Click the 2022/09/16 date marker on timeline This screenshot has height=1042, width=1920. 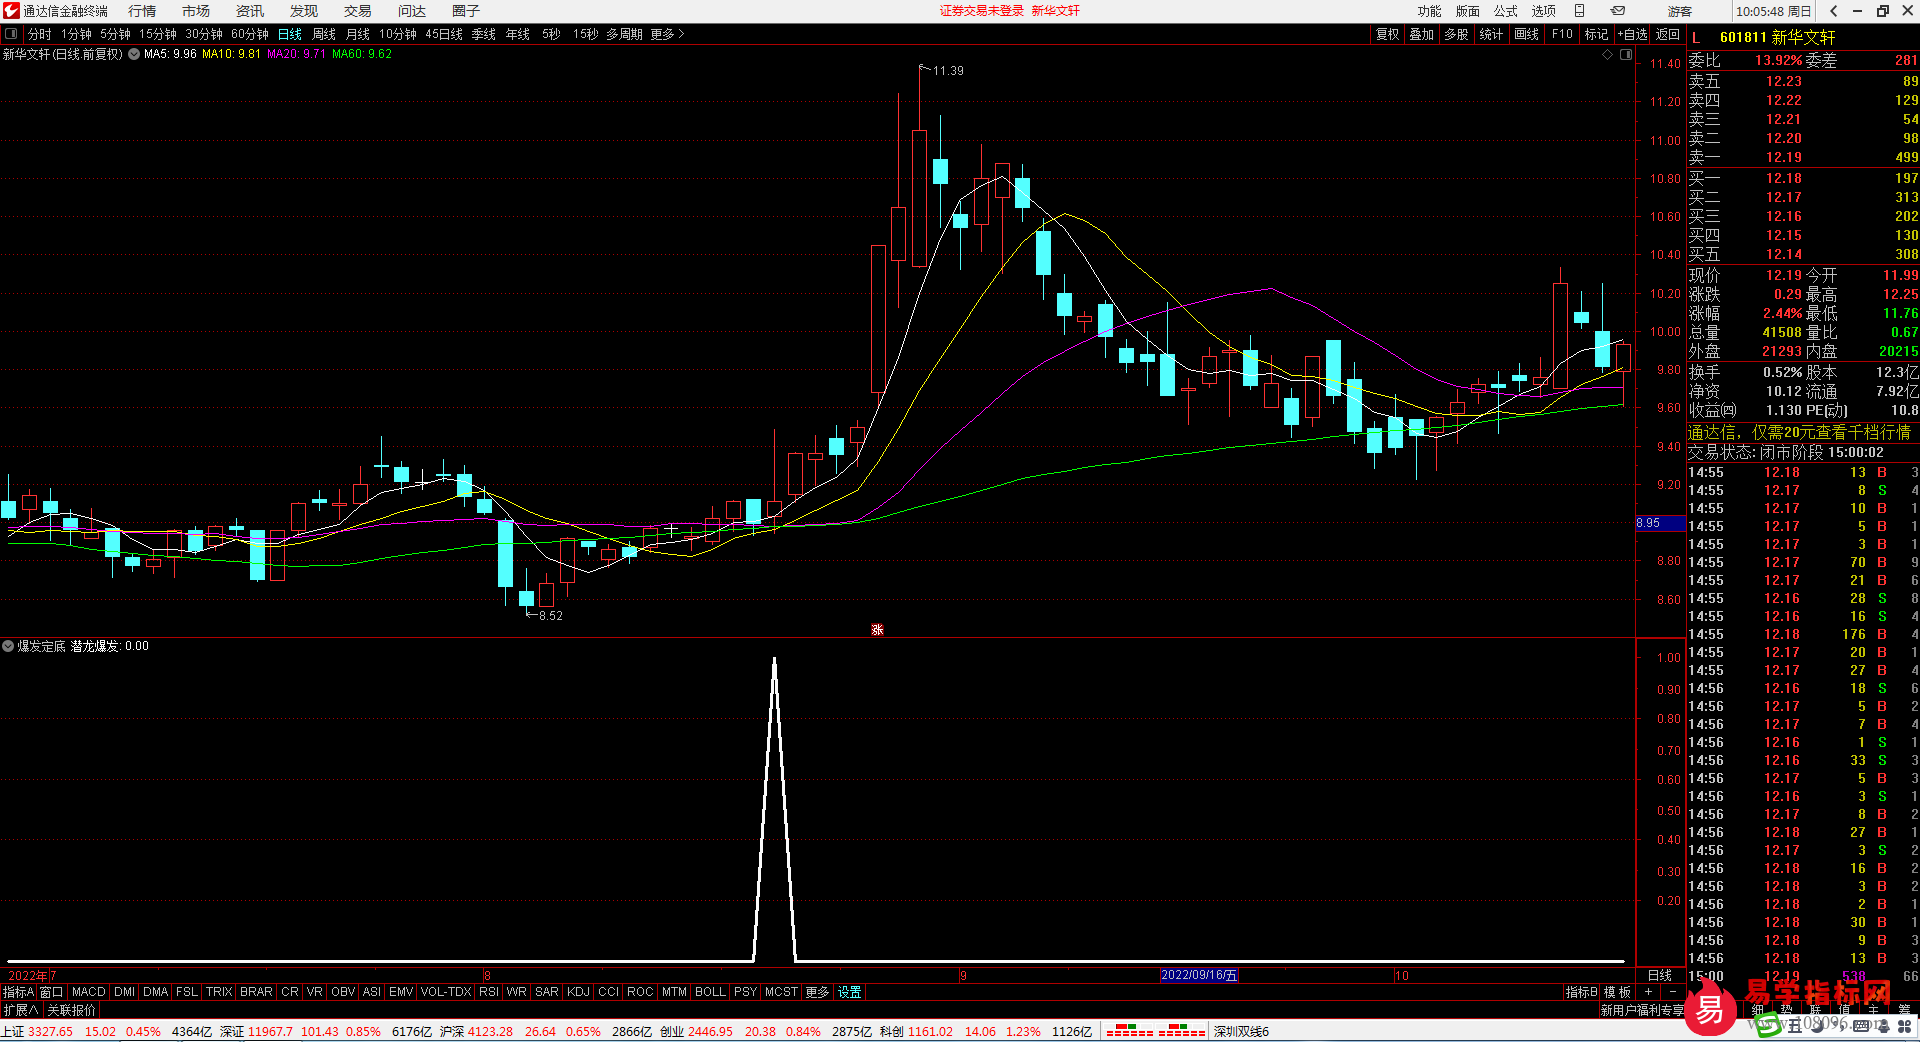[x=1199, y=975]
